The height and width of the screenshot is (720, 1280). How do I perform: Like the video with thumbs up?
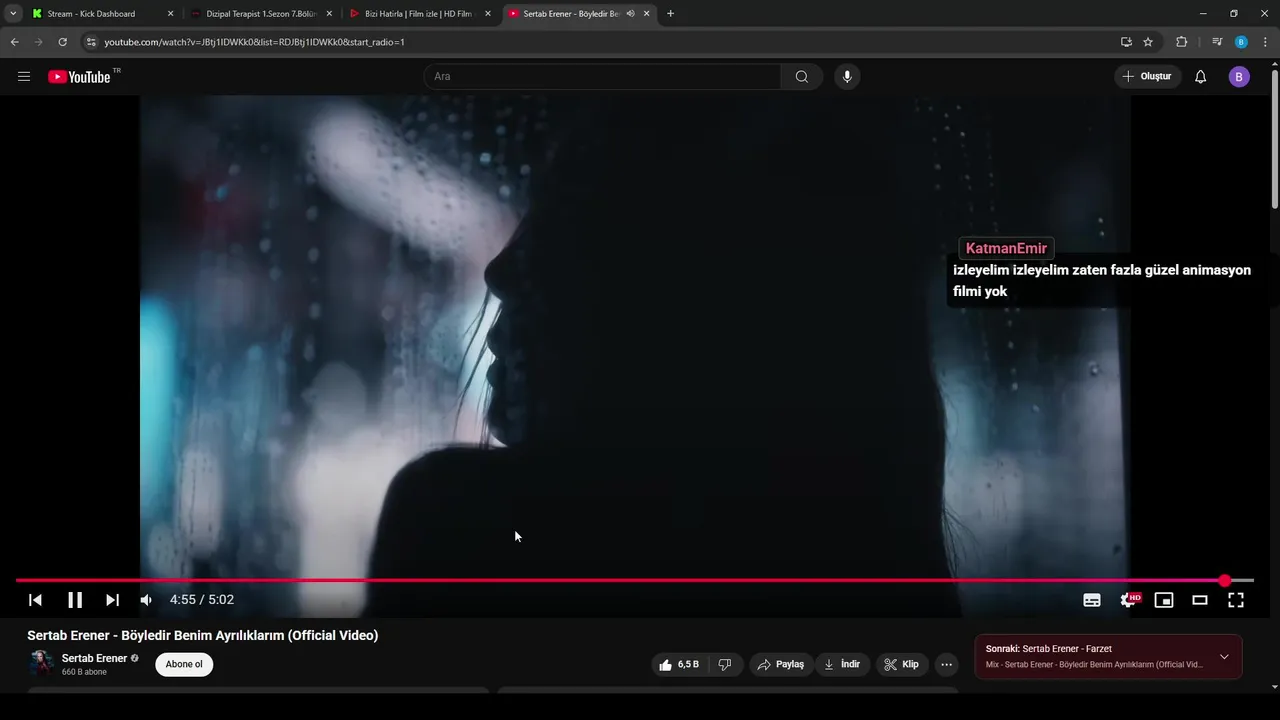679,664
